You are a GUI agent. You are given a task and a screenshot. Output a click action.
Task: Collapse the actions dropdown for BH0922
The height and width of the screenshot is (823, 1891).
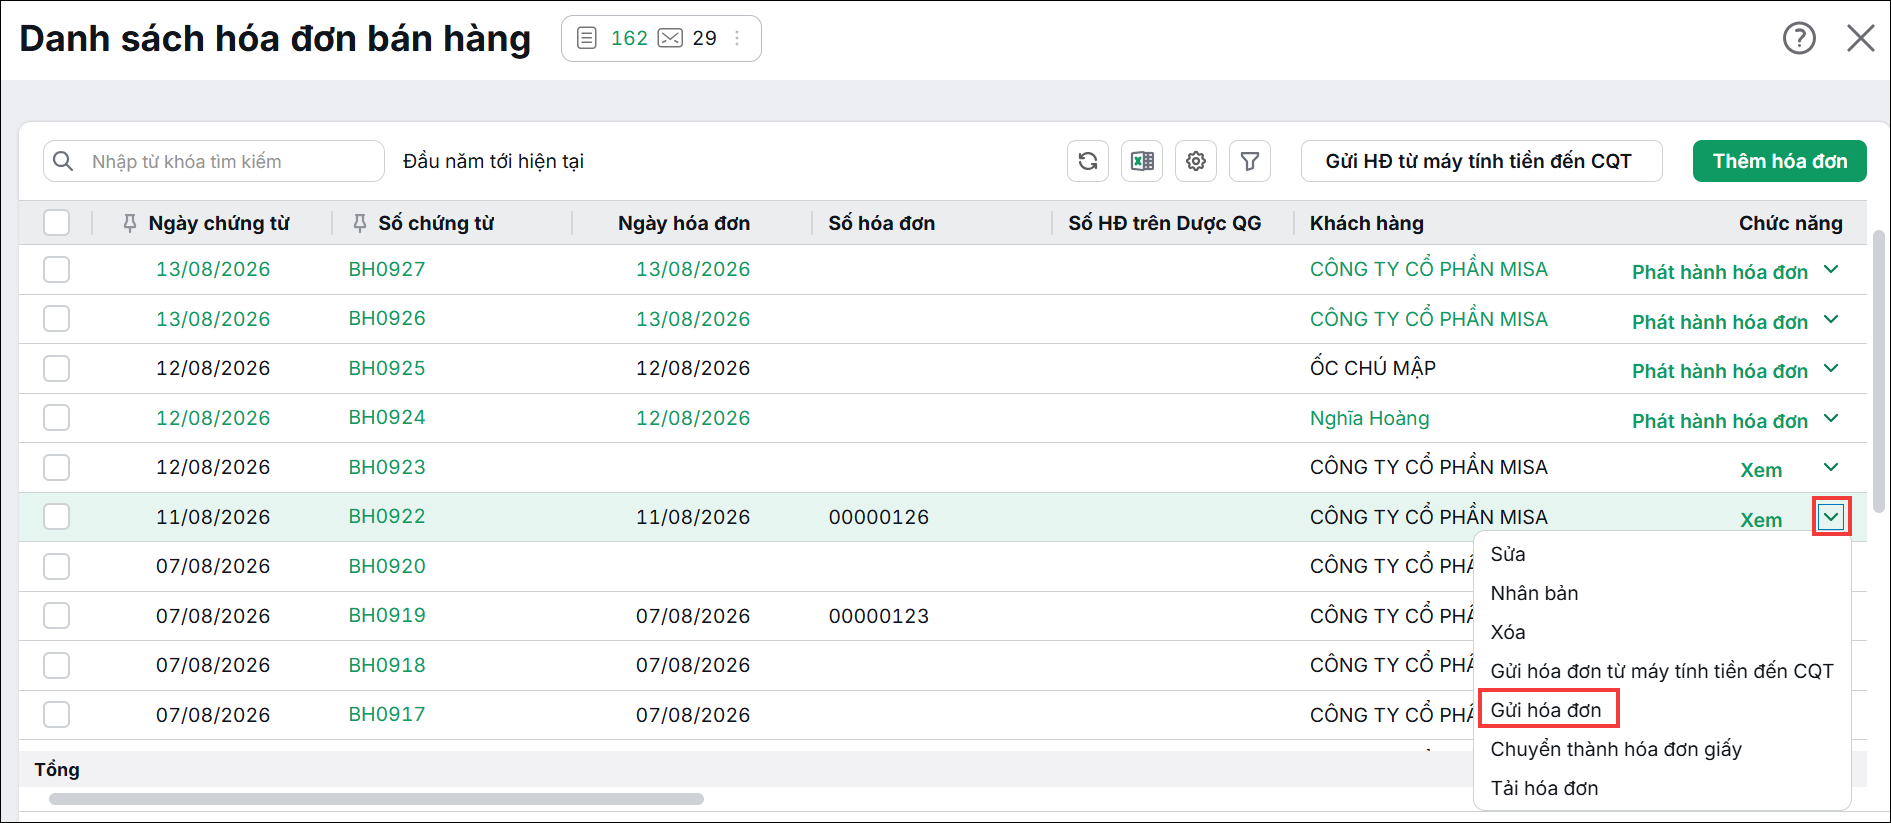coord(1831,517)
